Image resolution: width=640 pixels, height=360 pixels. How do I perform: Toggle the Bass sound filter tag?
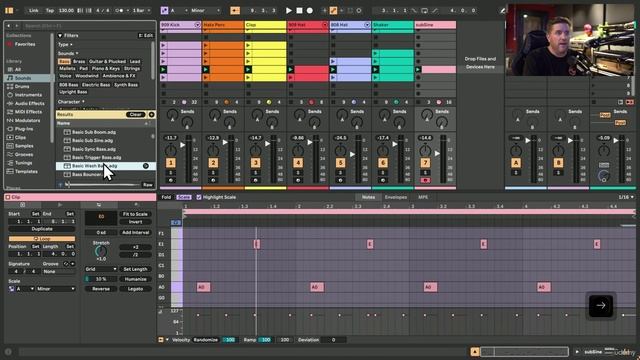pos(64,62)
